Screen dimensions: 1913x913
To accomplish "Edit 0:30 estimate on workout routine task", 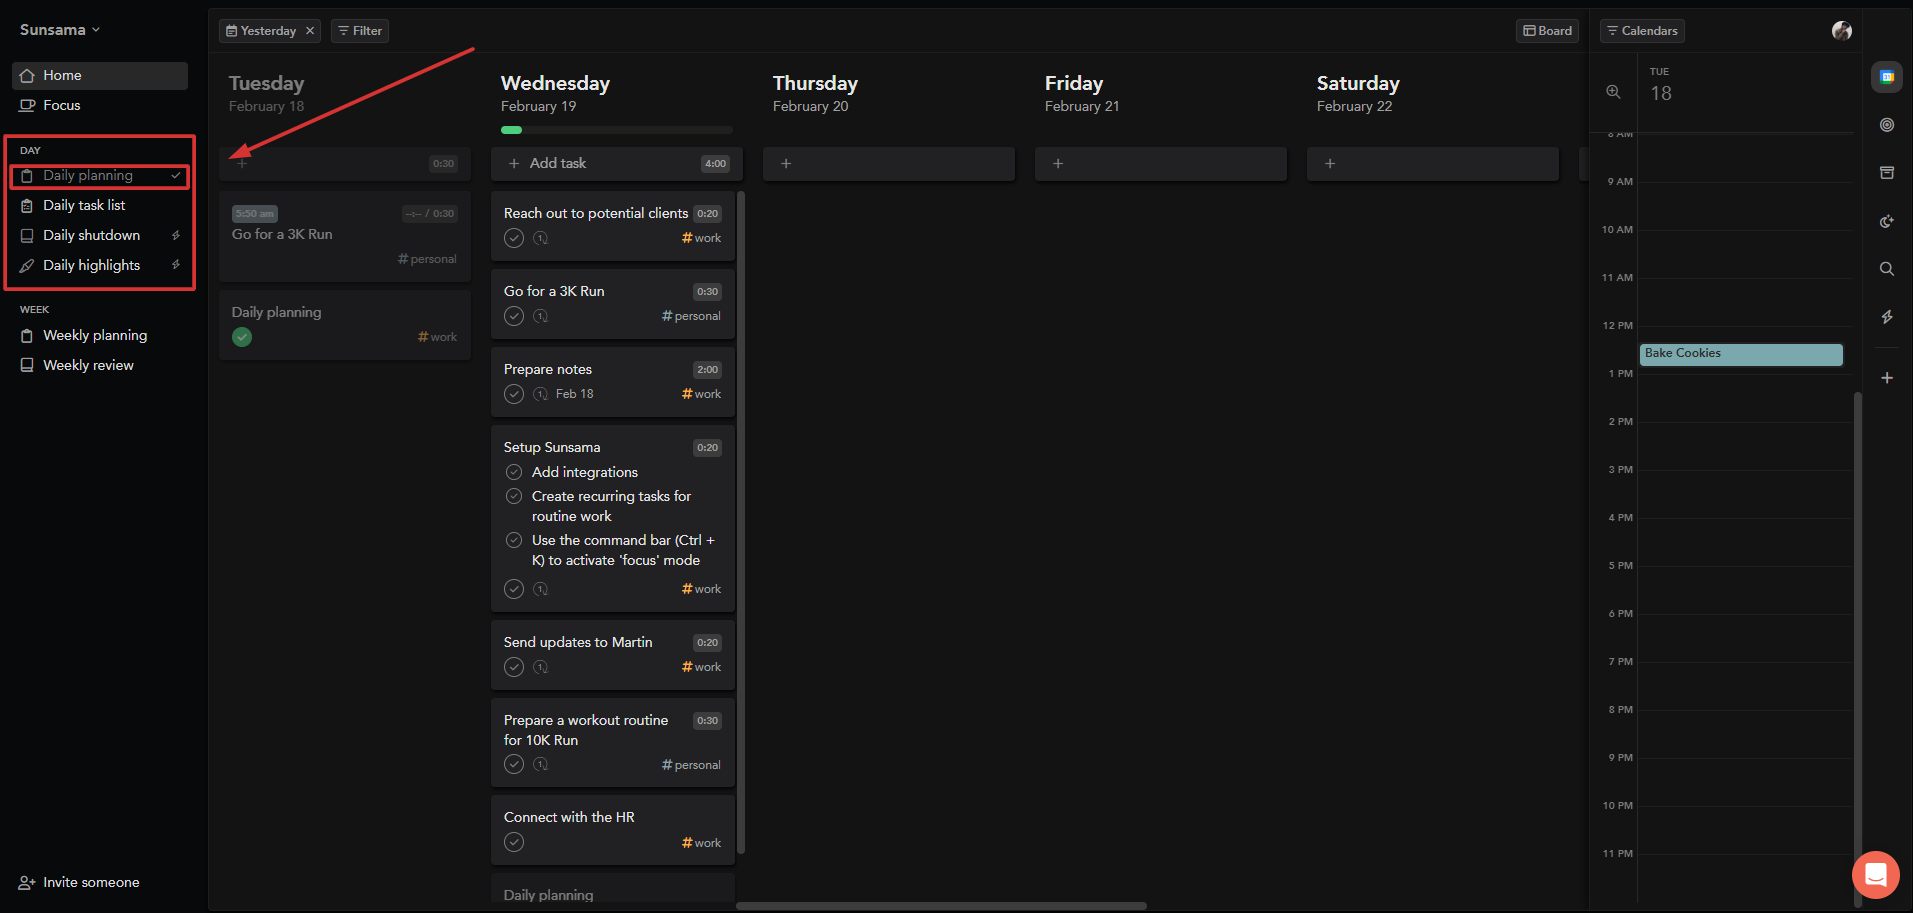I will (708, 721).
